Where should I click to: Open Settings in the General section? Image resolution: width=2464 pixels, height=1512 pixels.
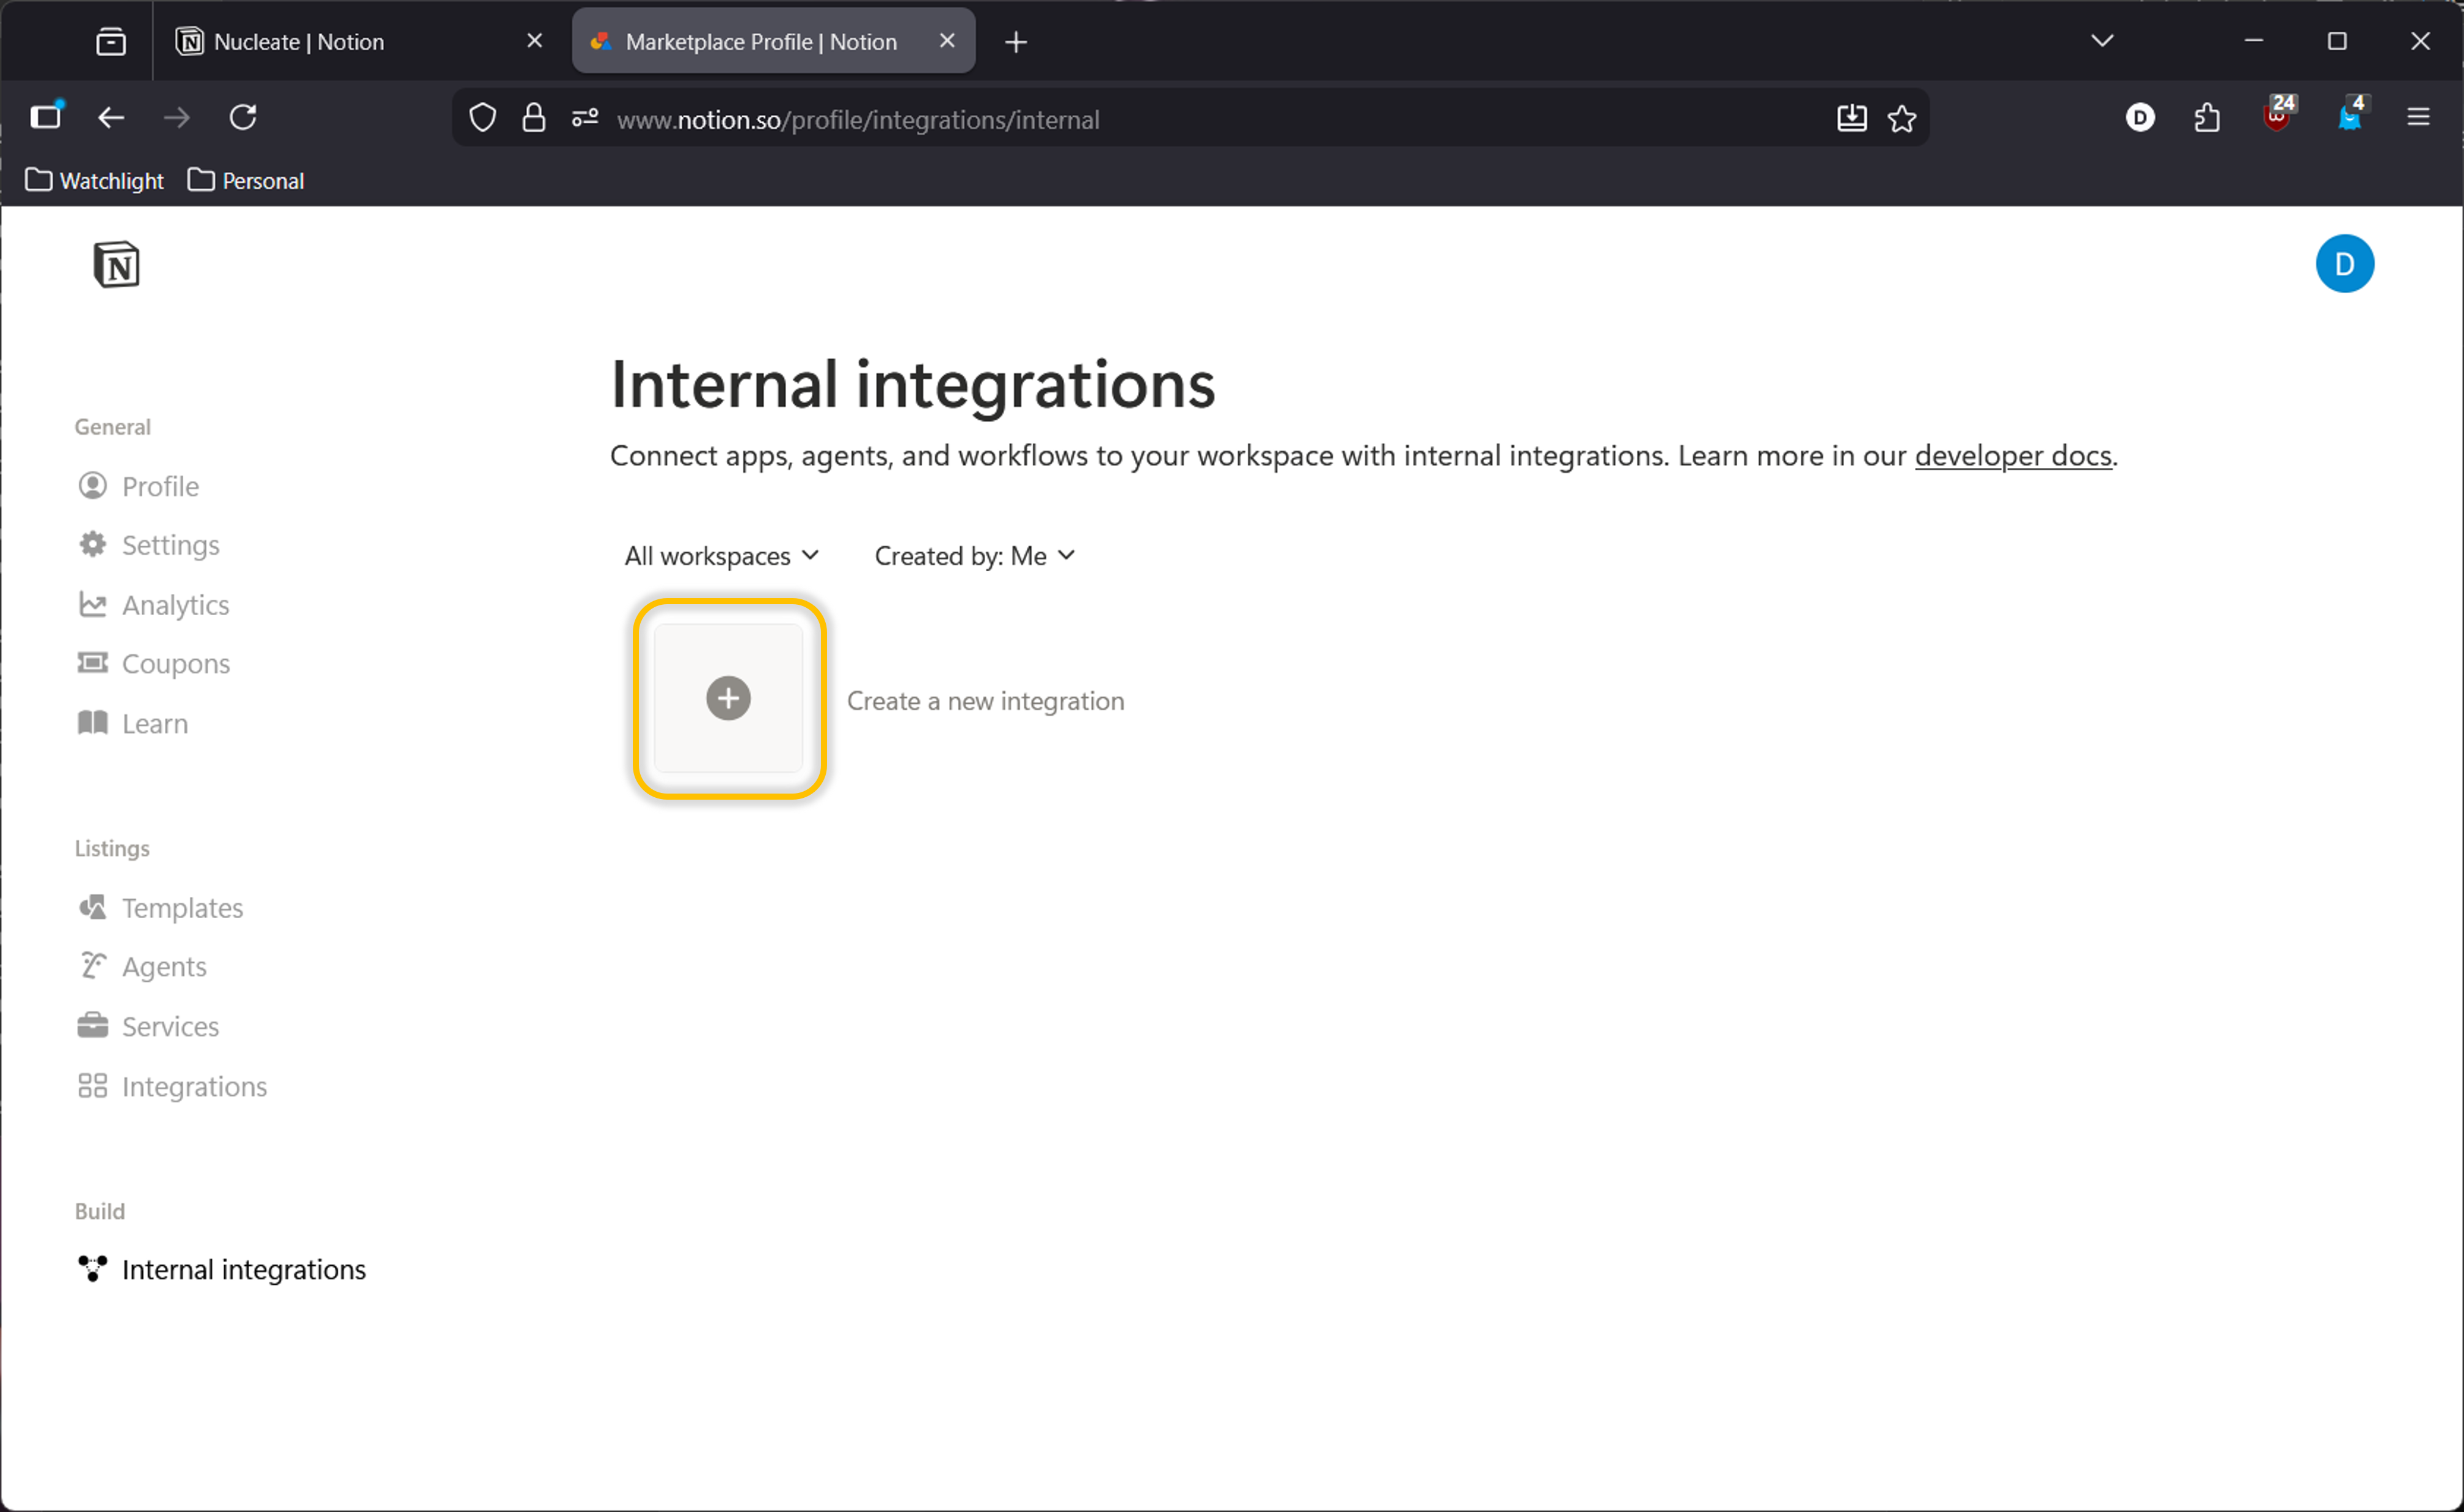[169, 545]
